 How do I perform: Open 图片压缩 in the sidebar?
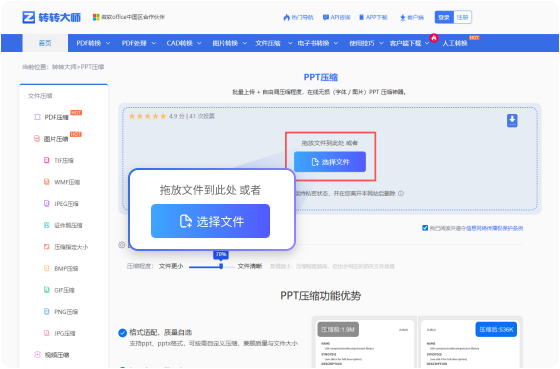(57, 139)
